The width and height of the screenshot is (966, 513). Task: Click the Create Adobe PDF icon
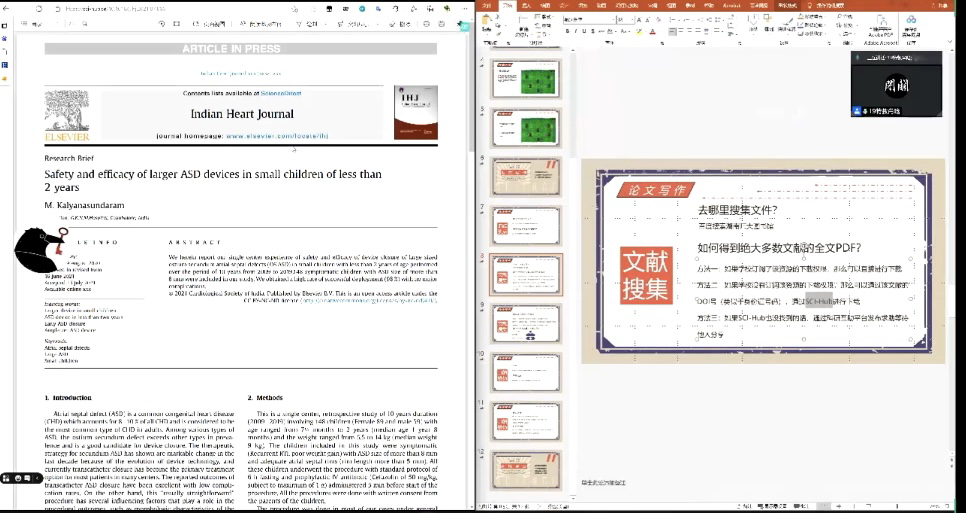[881, 24]
